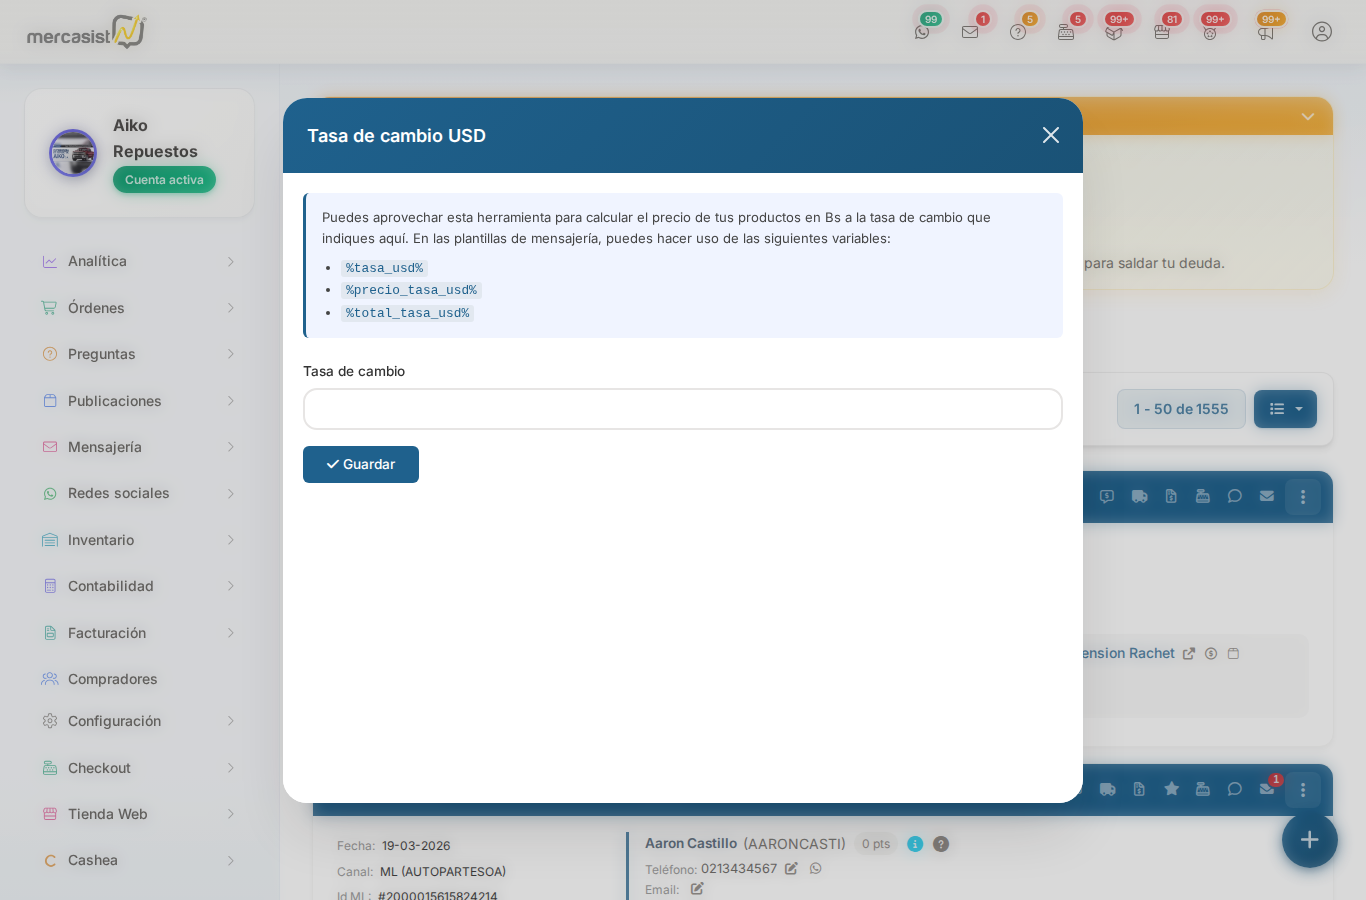
Task: Expand the Órdenes sidebar section
Action: coord(138,308)
